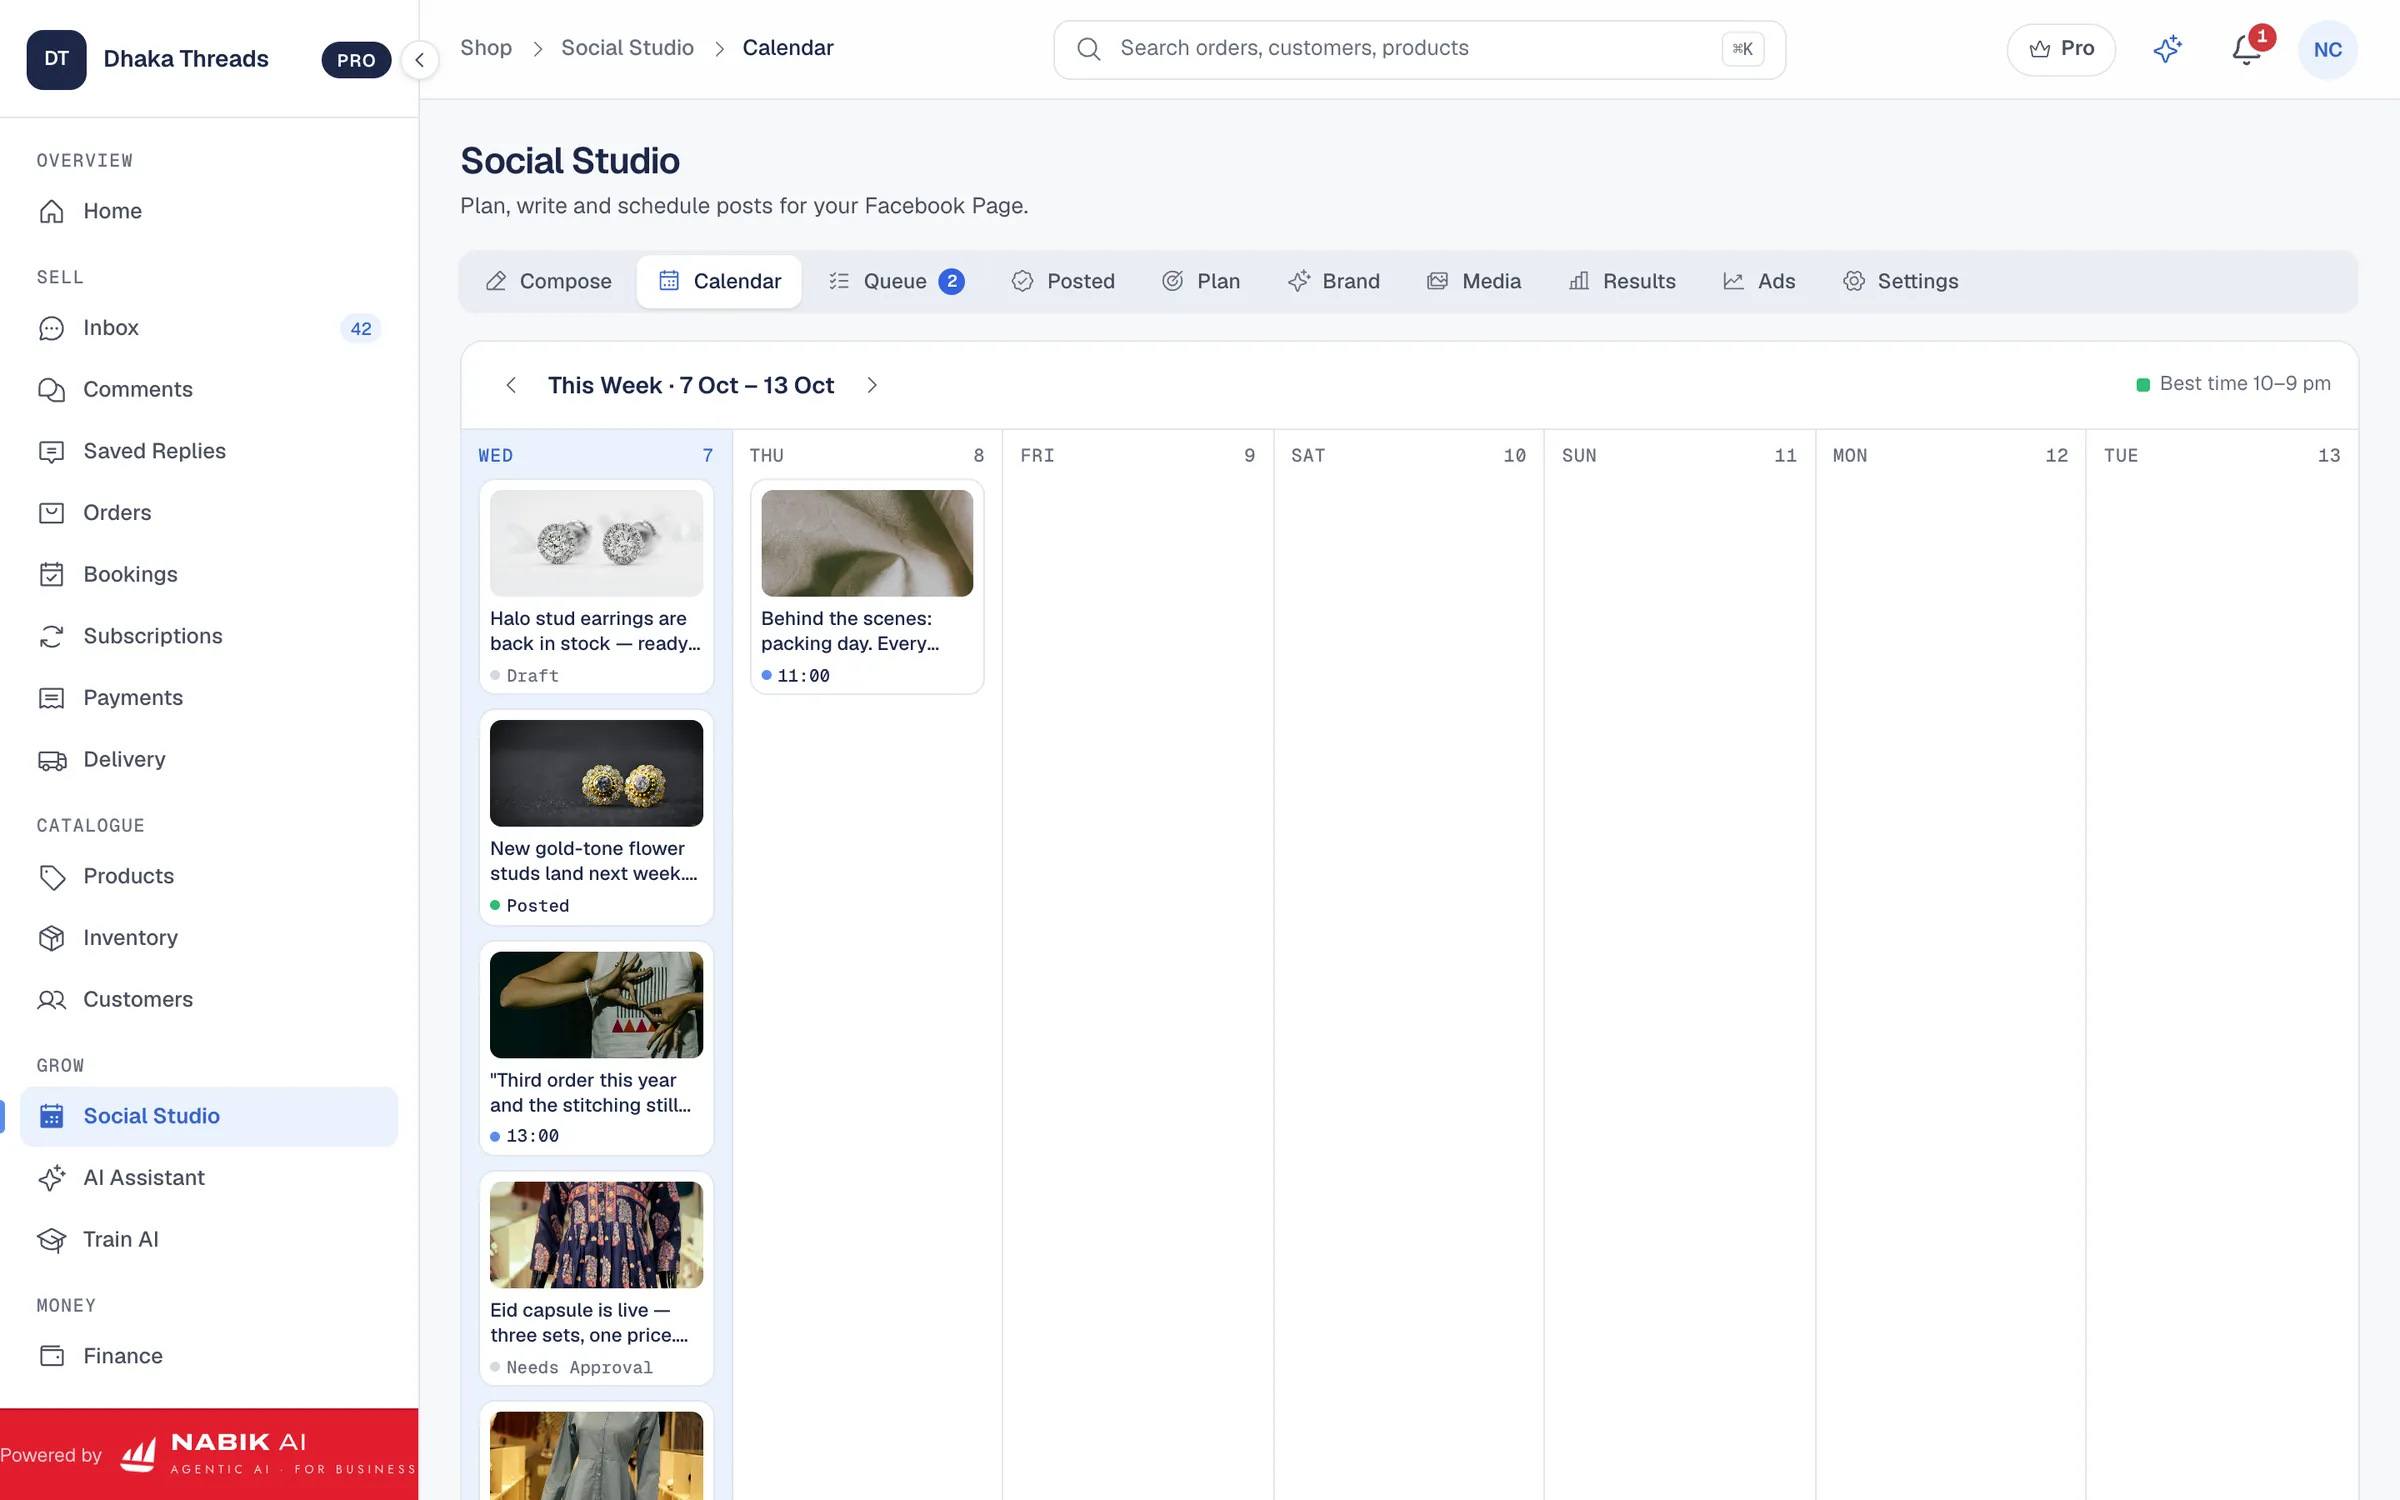Open the Inventory box icon
This screenshot has height=1500, width=2400.
click(x=52, y=938)
